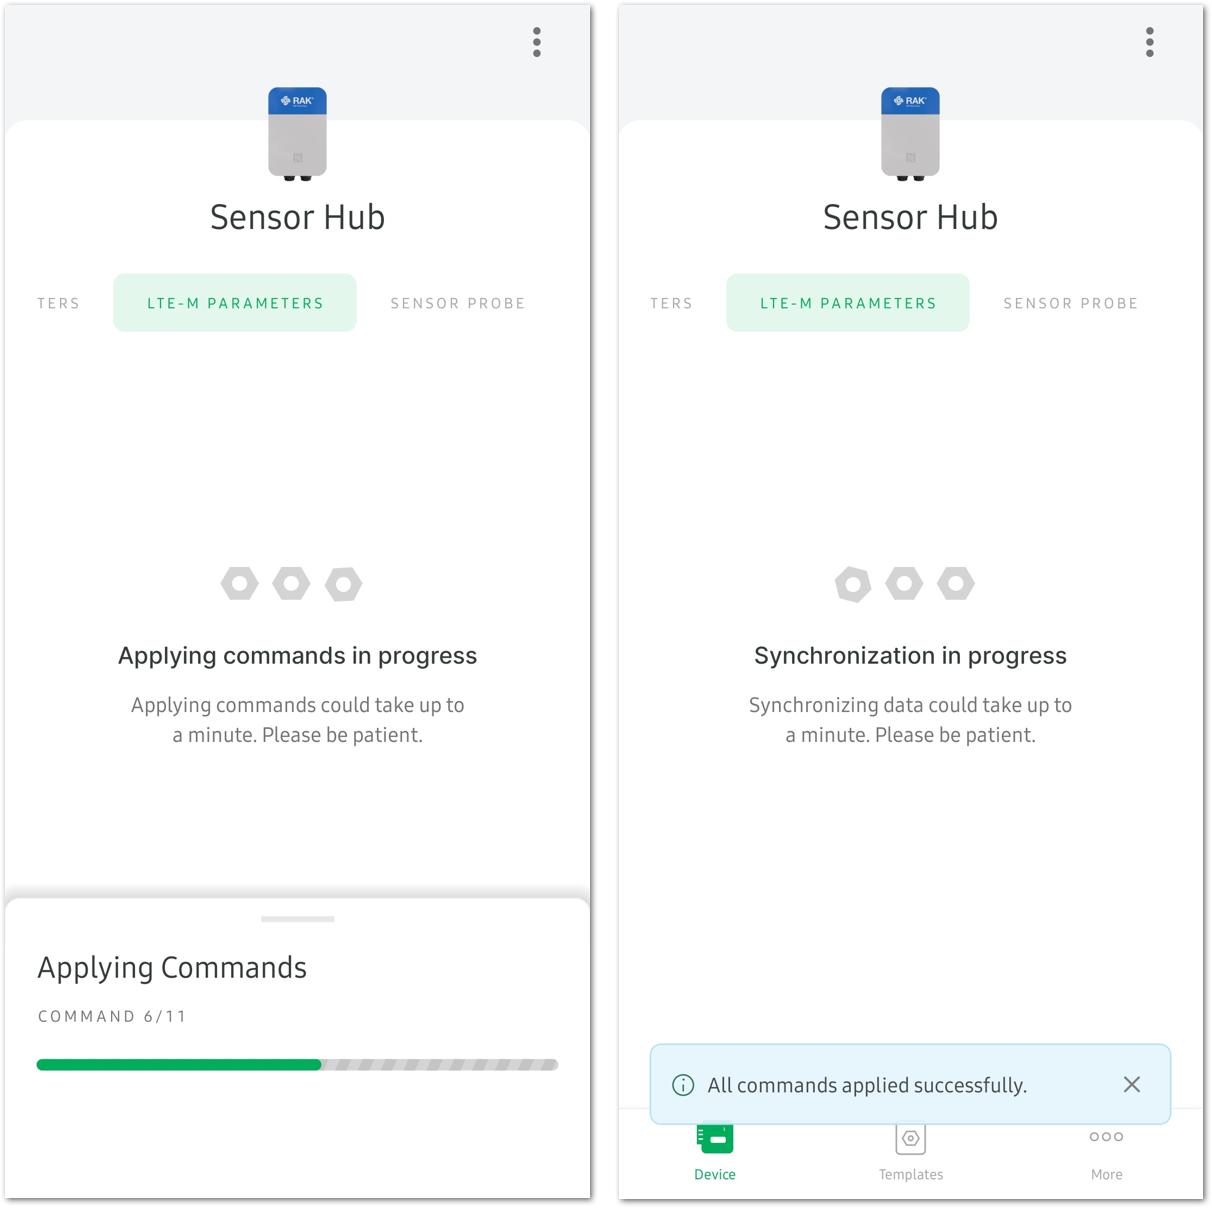This screenshot has height=1208, width=1212.
Task: Select LTE-M PARAMETERS tab on left screen
Action: [235, 303]
